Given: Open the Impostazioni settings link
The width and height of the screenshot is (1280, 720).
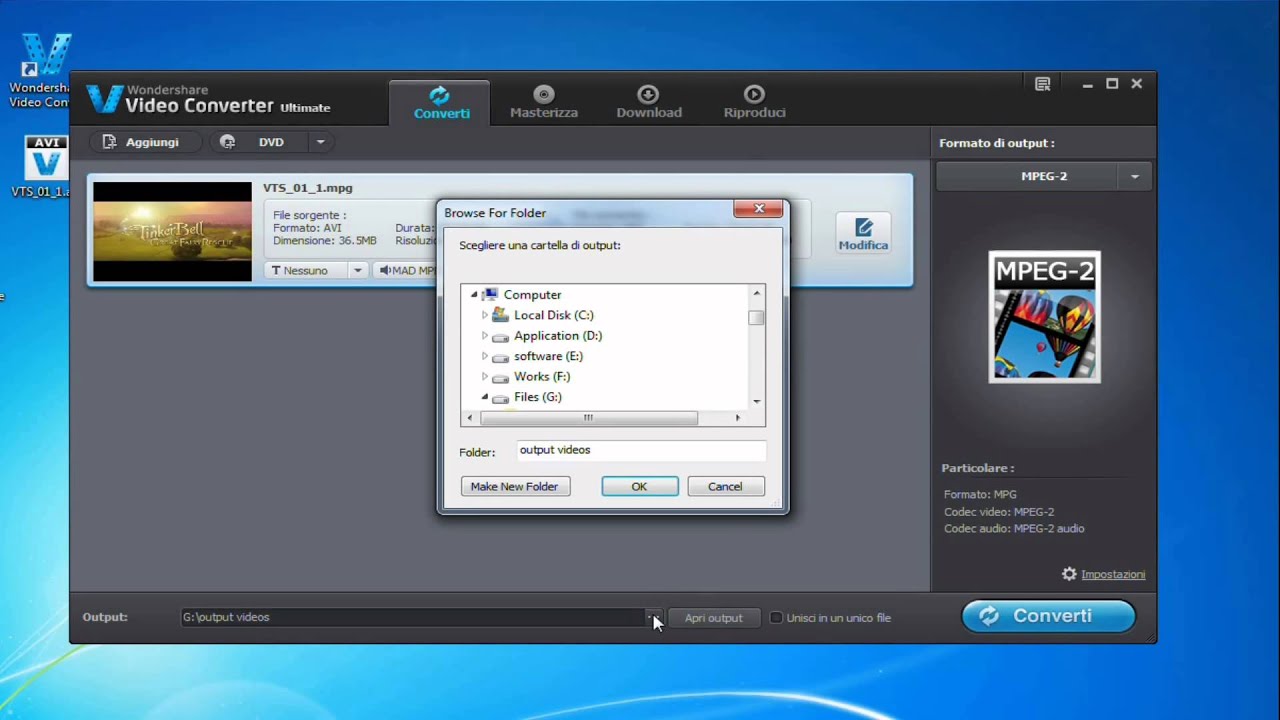Looking at the screenshot, I should (1113, 574).
